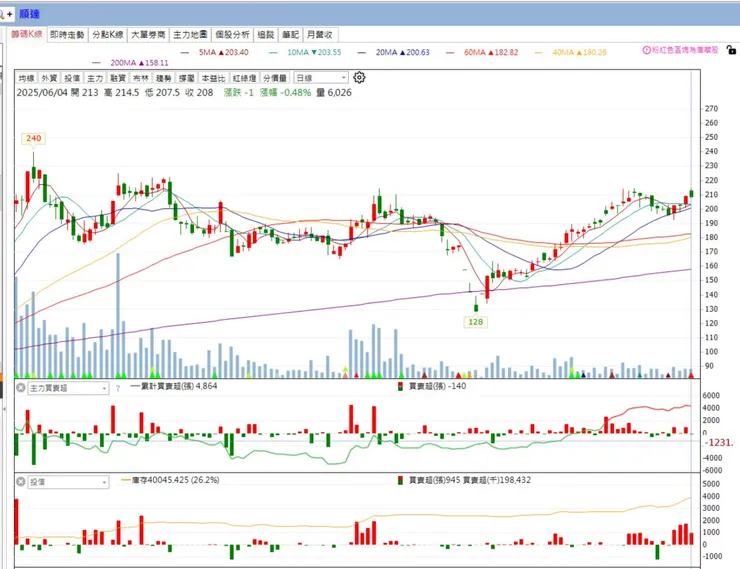This screenshot has width=740, height=569.
Task: Toggle the 主力 overlay
Action: tap(95, 78)
